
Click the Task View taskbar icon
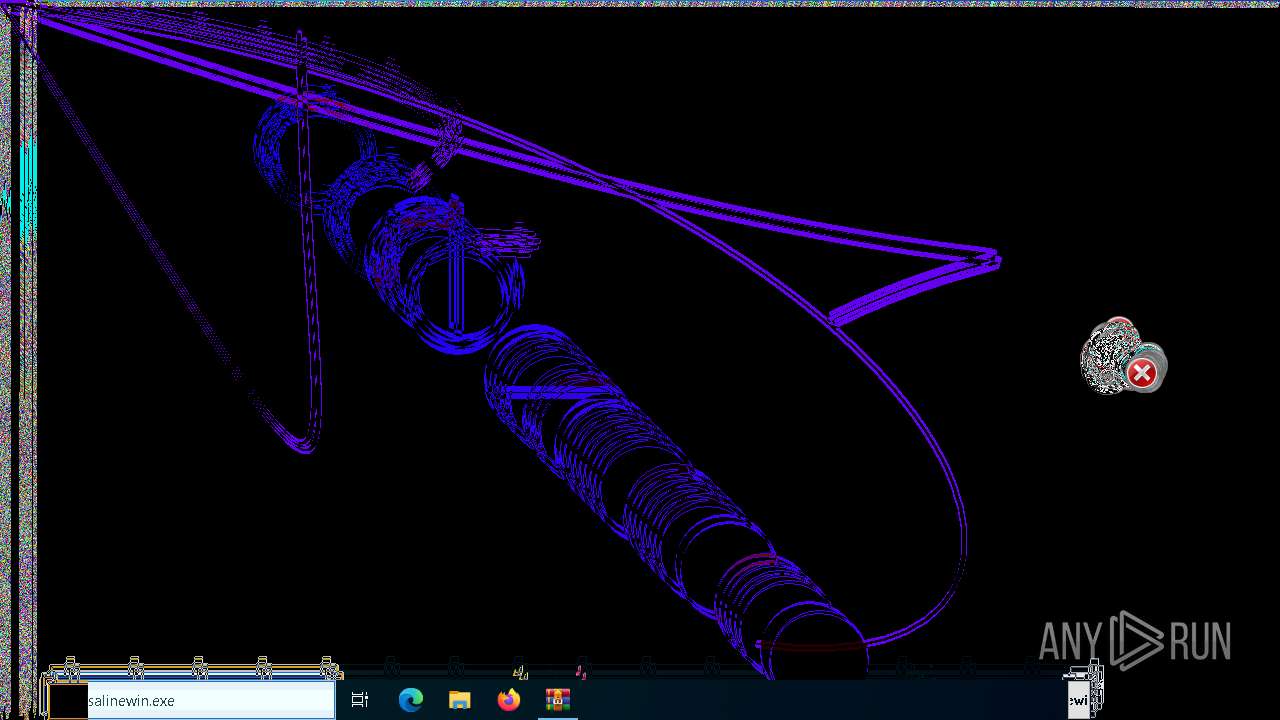point(360,701)
